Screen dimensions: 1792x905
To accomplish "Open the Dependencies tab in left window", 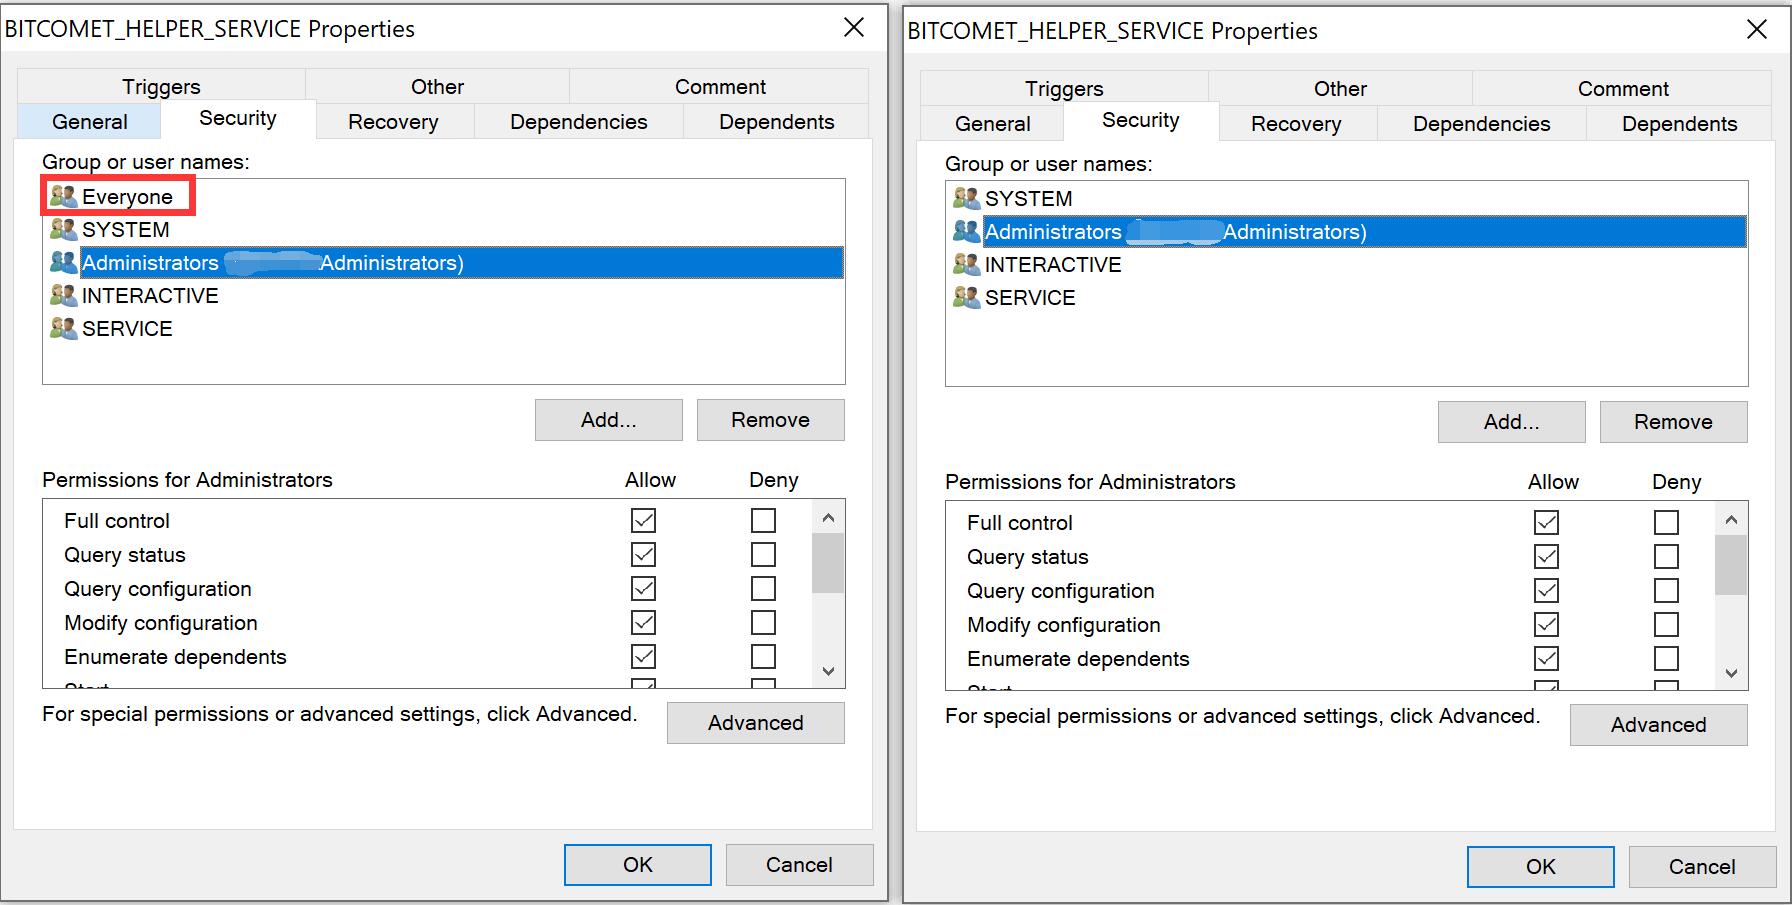I will coord(579,122).
